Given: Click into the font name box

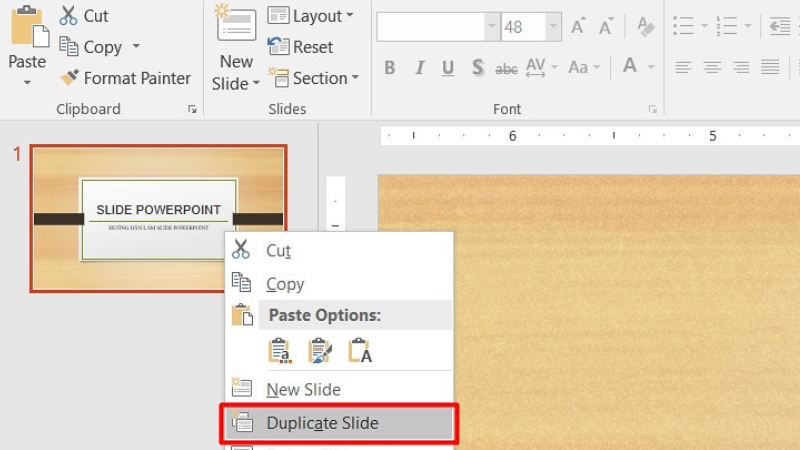Looking at the screenshot, I should pyautogui.click(x=431, y=27).
